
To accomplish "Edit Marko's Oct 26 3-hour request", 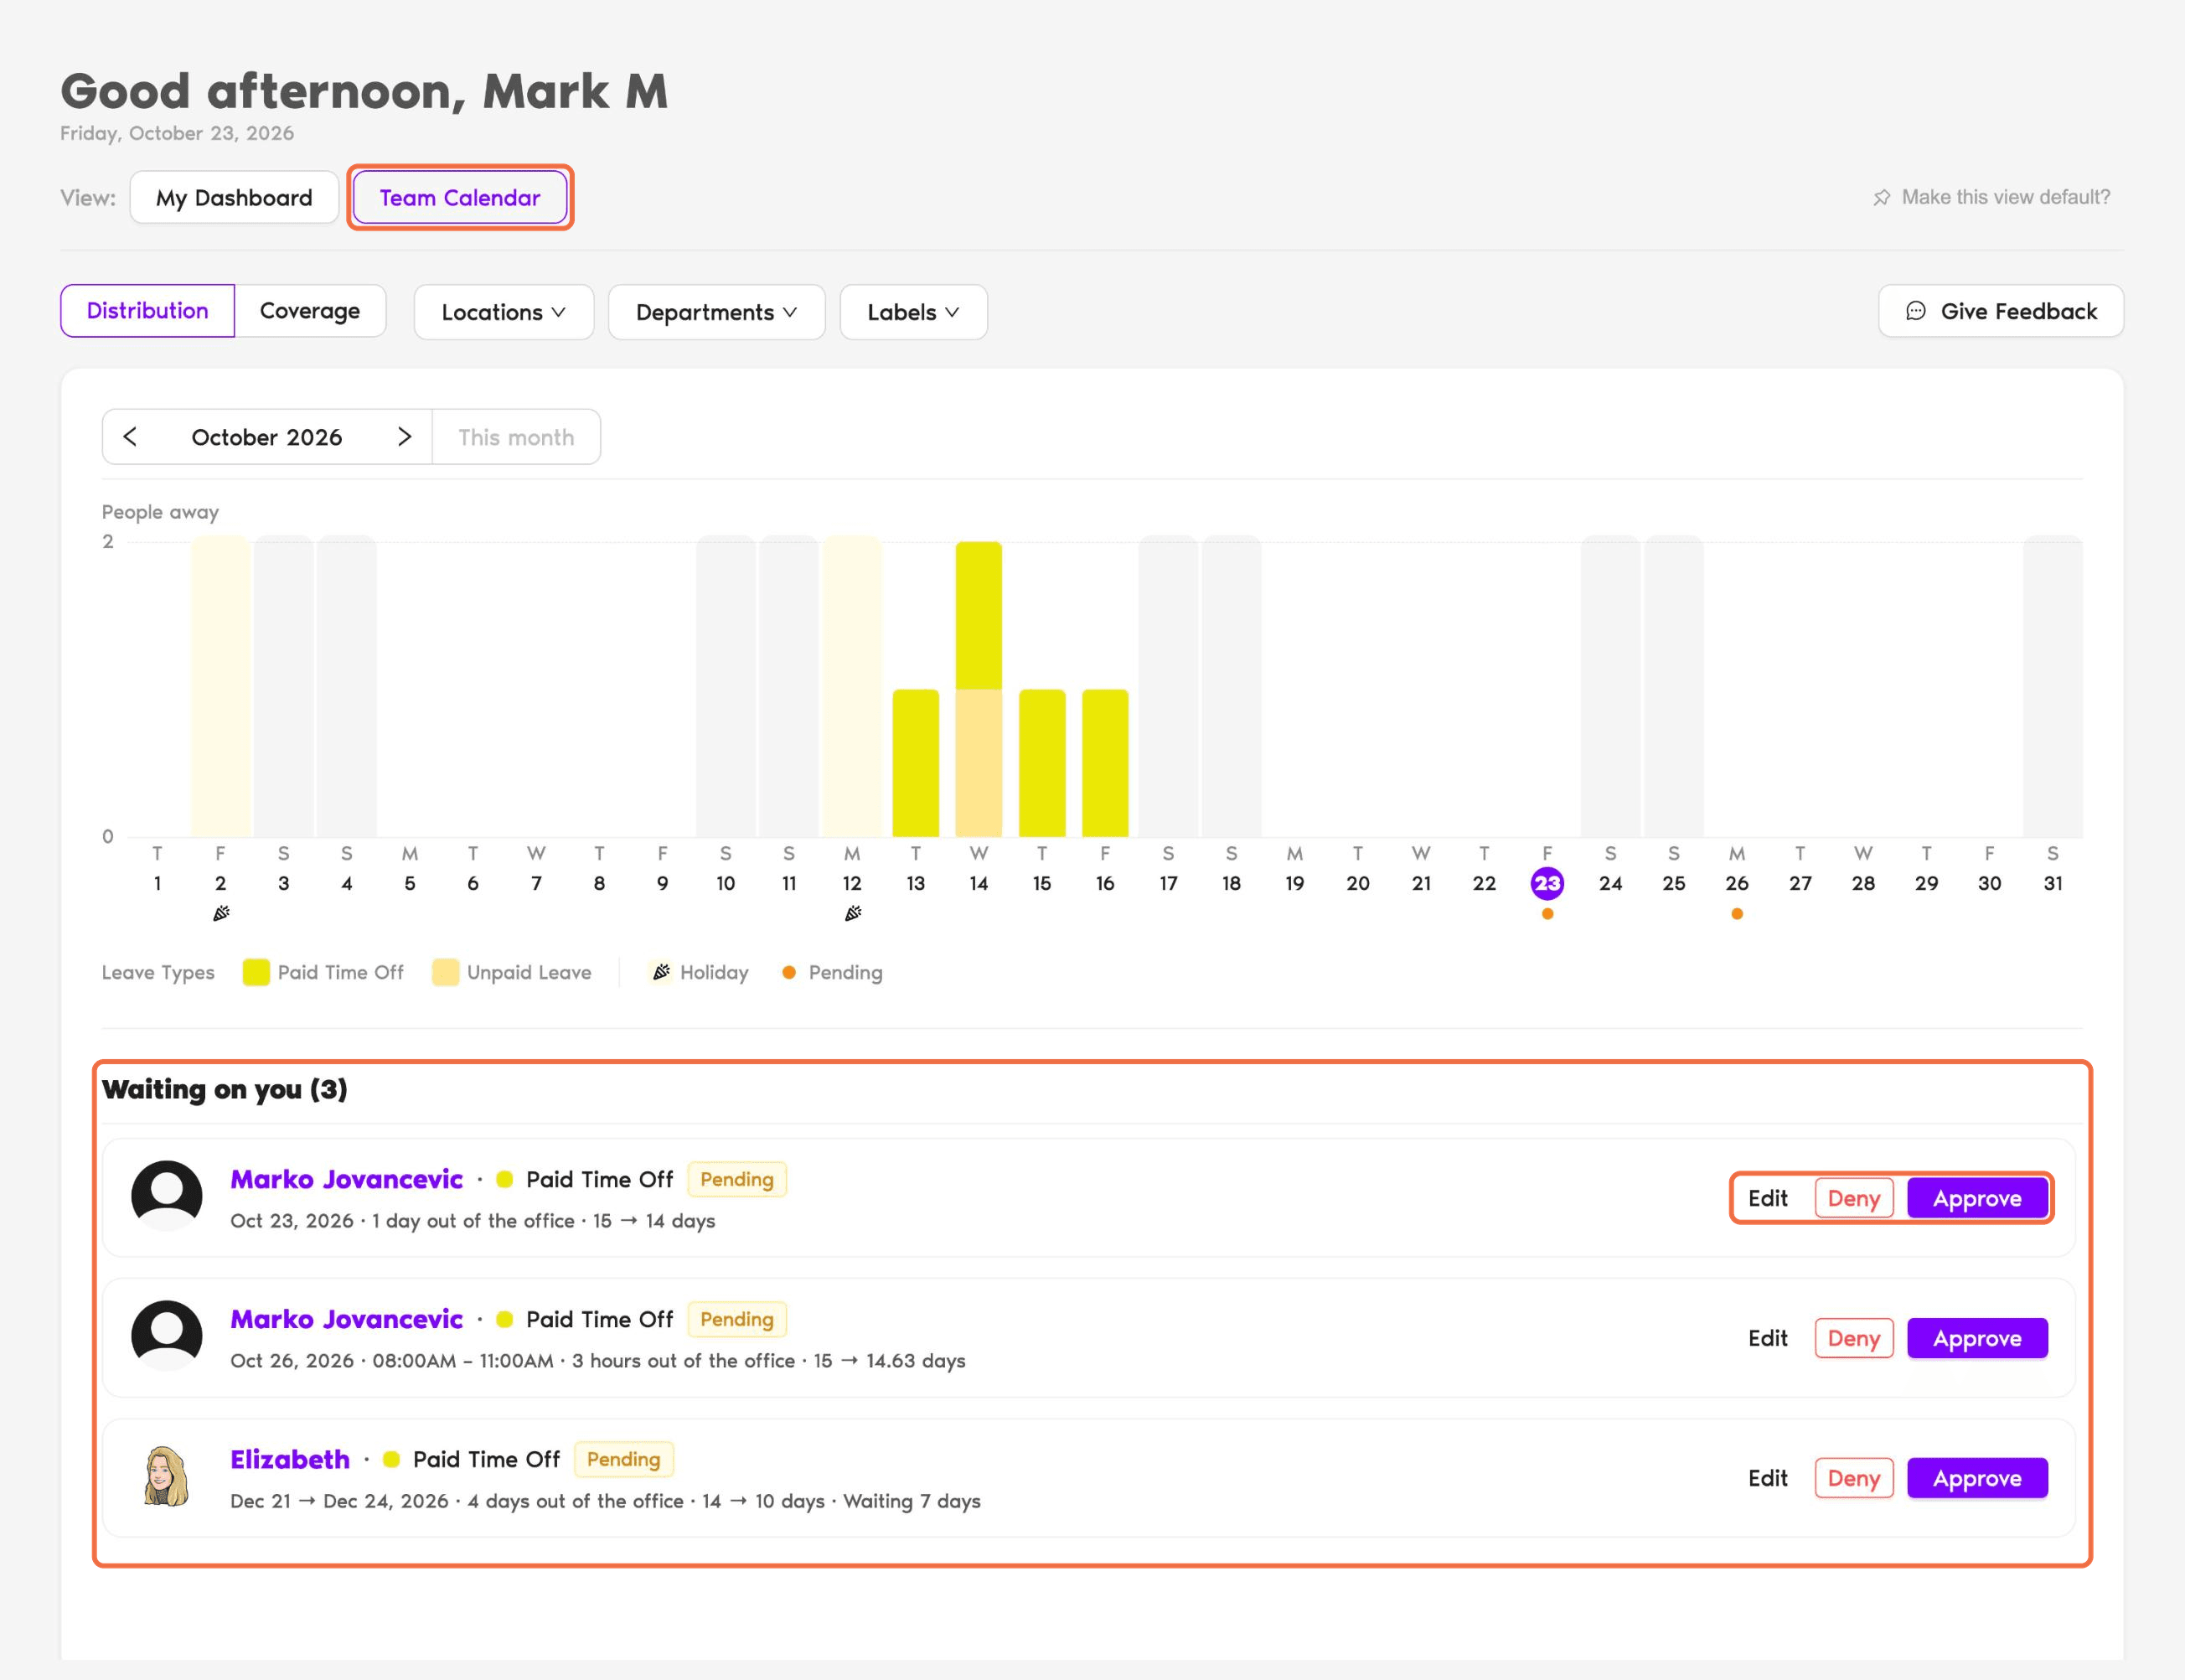I will [x=1768, y=1338].
